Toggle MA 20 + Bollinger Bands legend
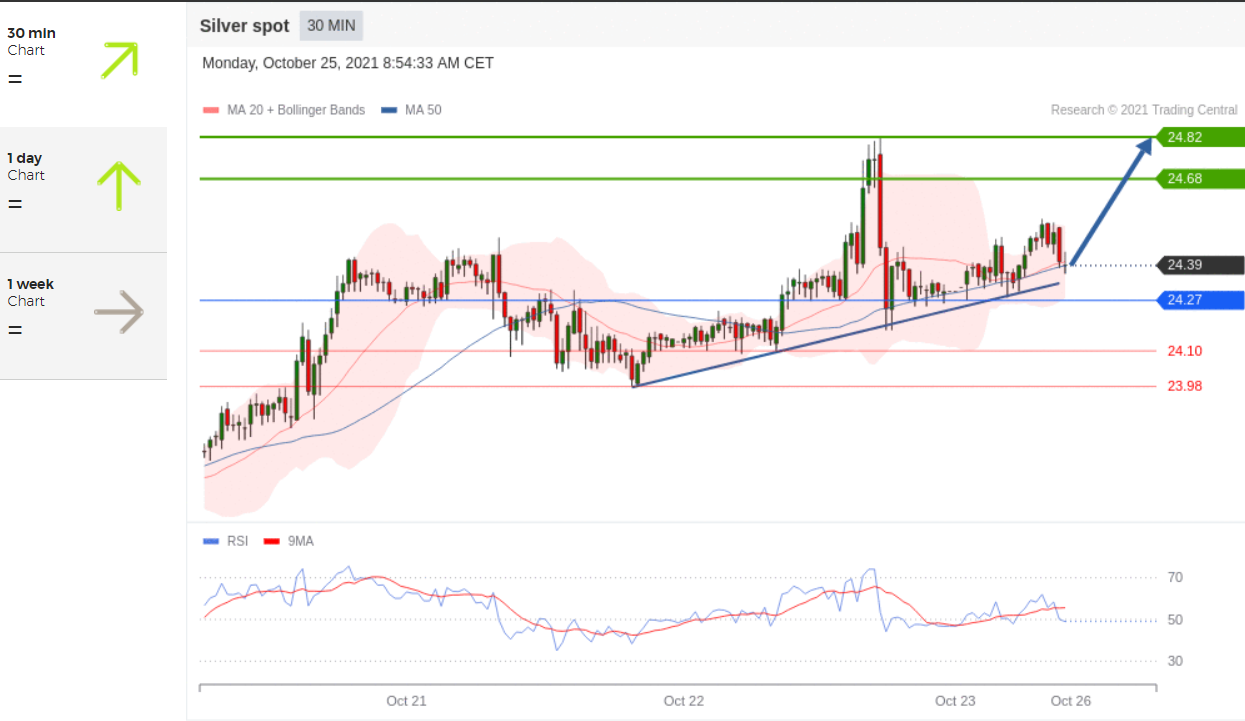The width and height of the screenshot is (1245, 721). (x=284, y=110)
